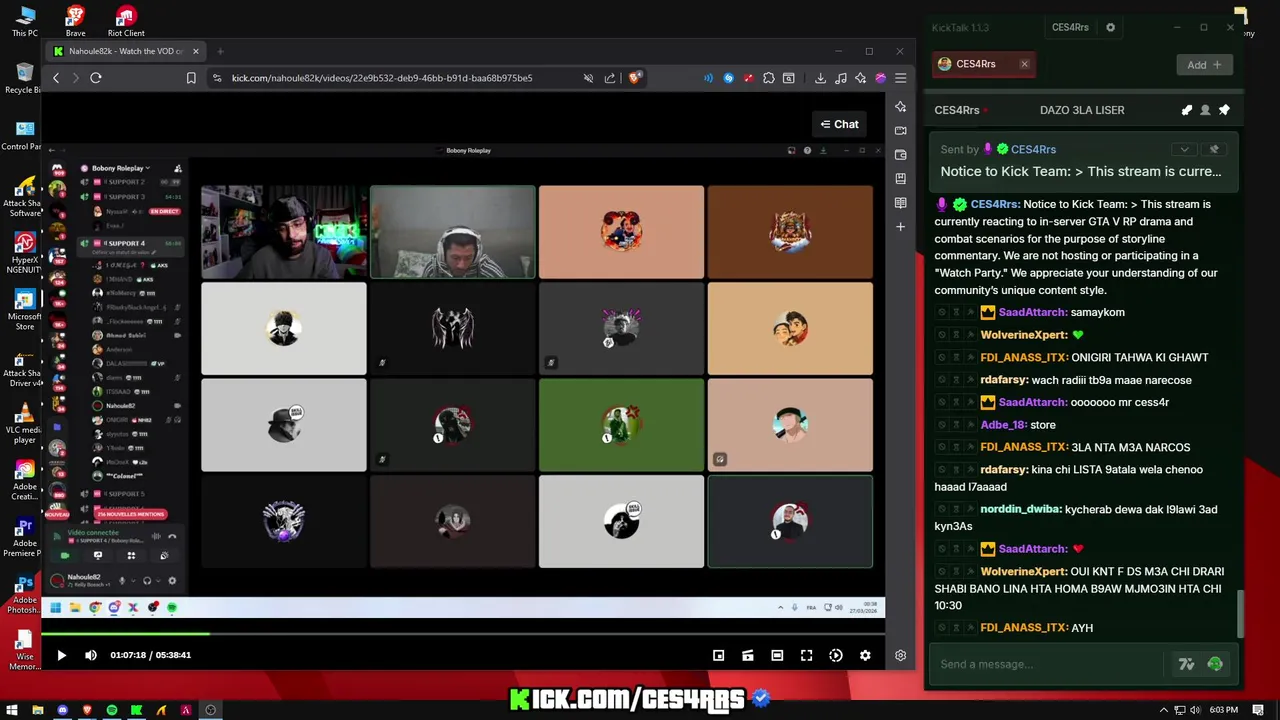This screenshot has width=1280, height=720.
Task: Open Discord from the taskbar
Action: [x=62, y=710]
